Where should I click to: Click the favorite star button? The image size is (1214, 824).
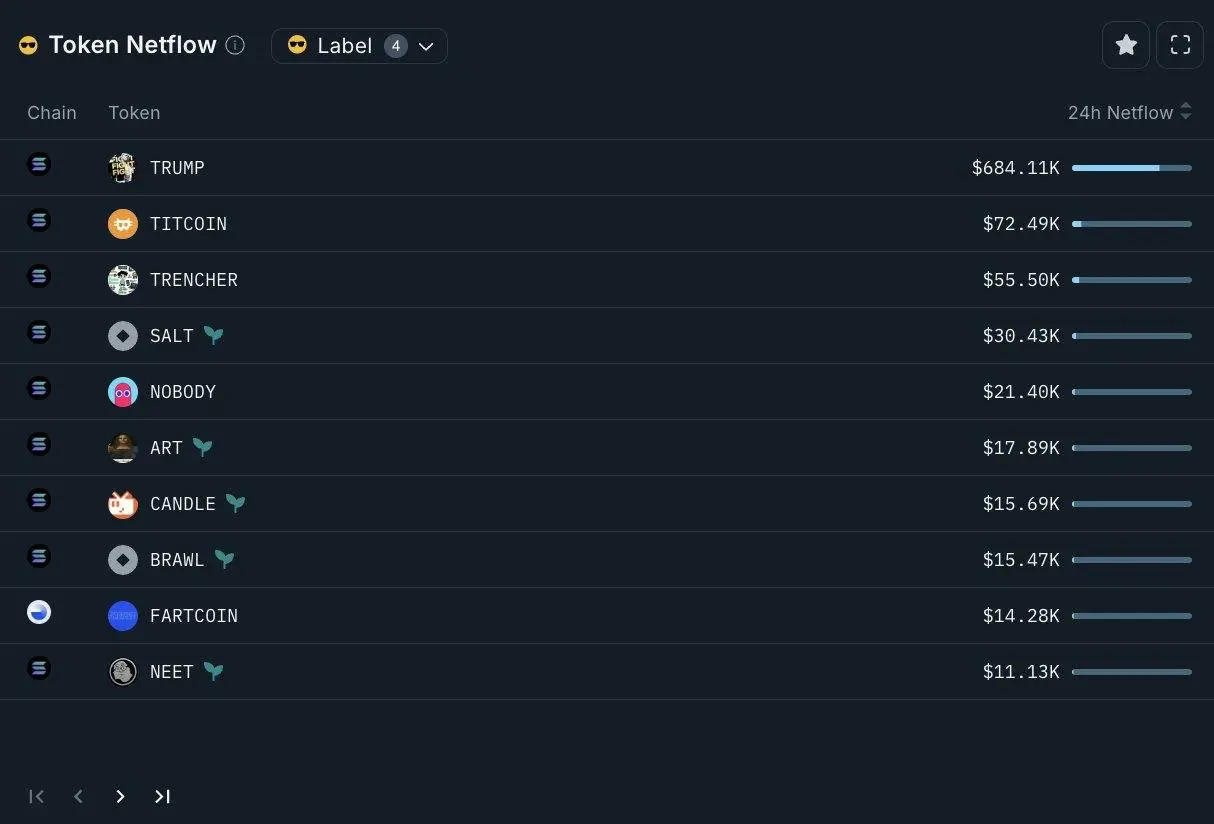(x=1126, y=45)
